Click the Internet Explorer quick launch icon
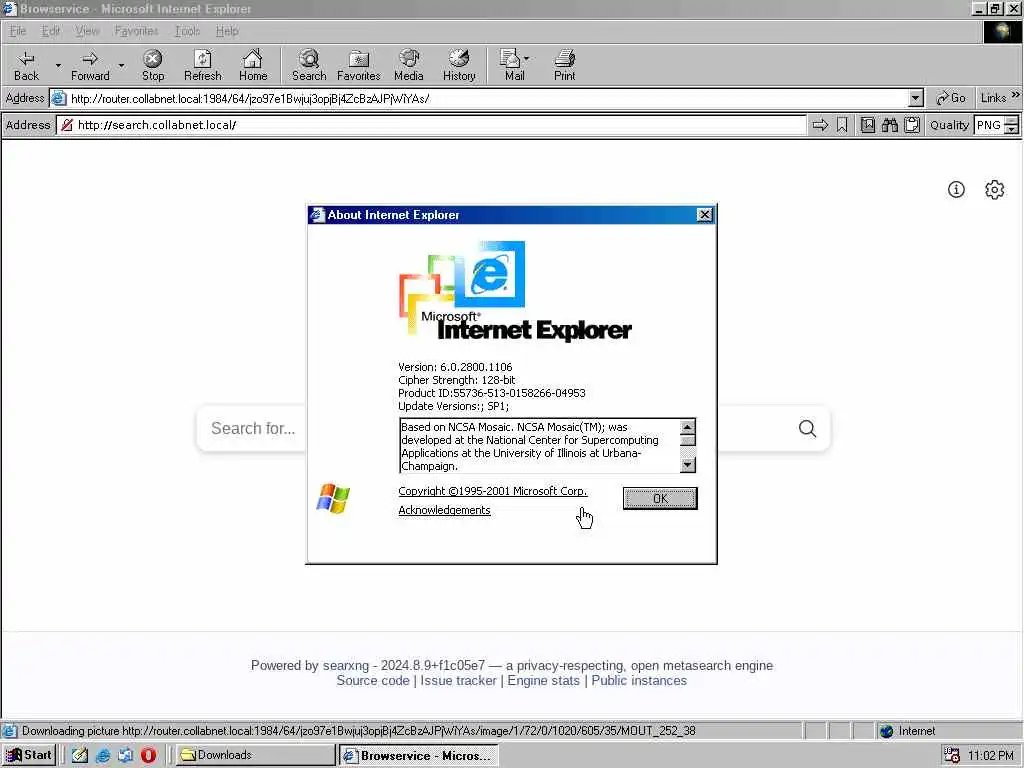The height and width of the screenshot is (768, 1024). tap(103, 755)
